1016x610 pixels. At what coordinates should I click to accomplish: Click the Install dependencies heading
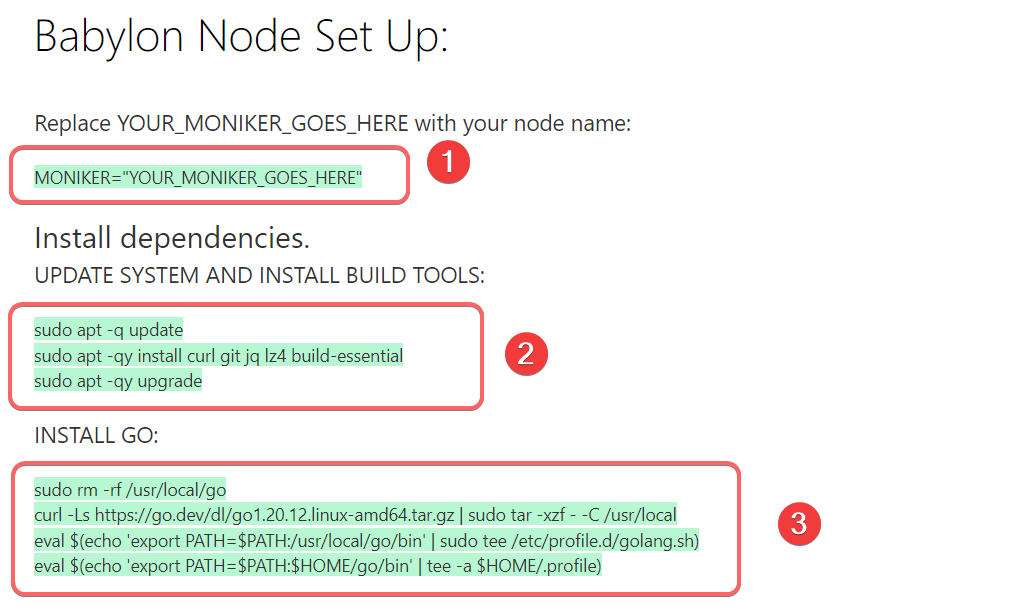[x=172, y=238]
